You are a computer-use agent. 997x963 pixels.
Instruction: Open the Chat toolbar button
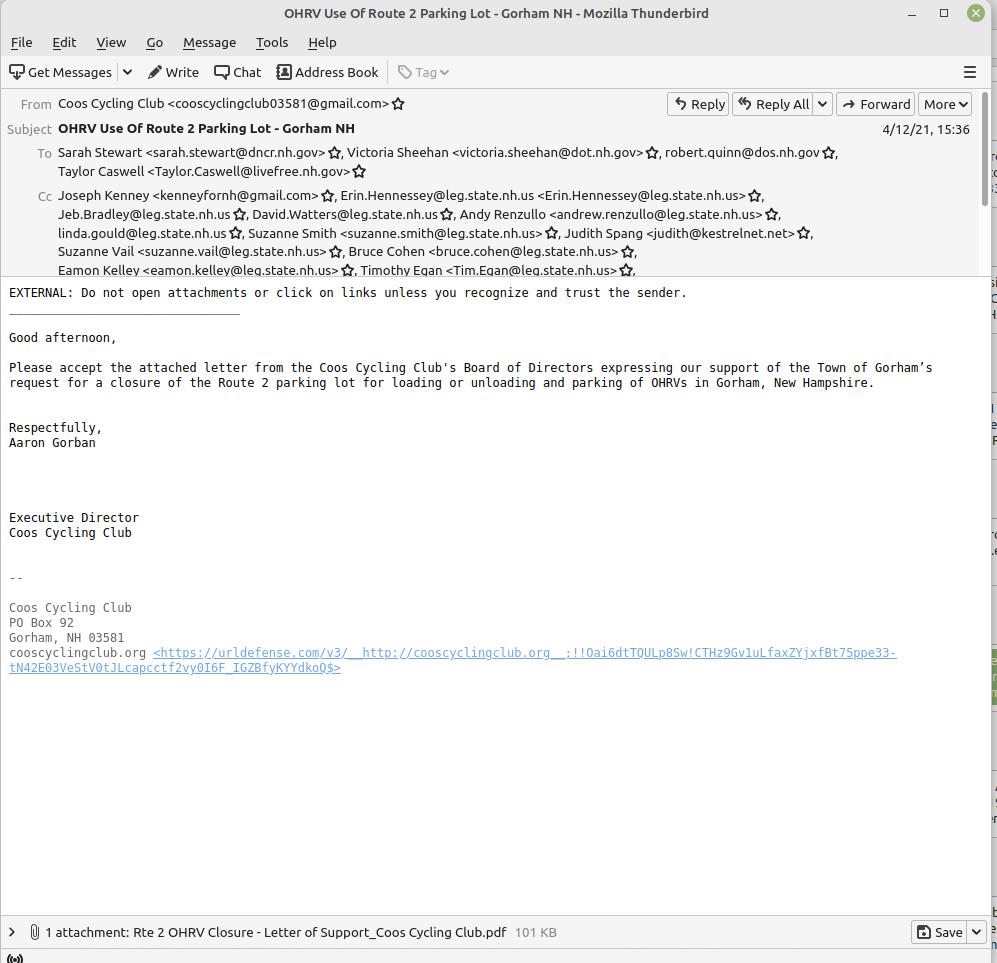(x=238, y=72)
